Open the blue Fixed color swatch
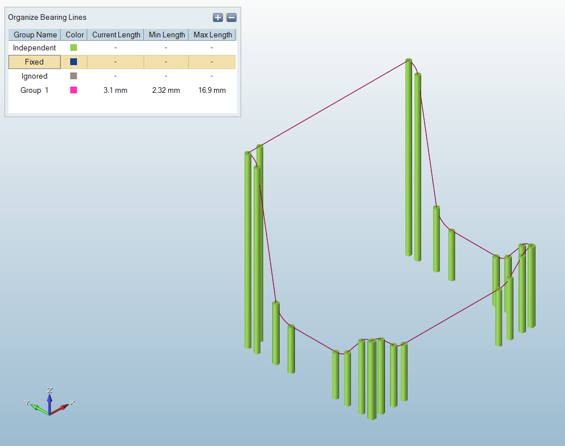 74,62
